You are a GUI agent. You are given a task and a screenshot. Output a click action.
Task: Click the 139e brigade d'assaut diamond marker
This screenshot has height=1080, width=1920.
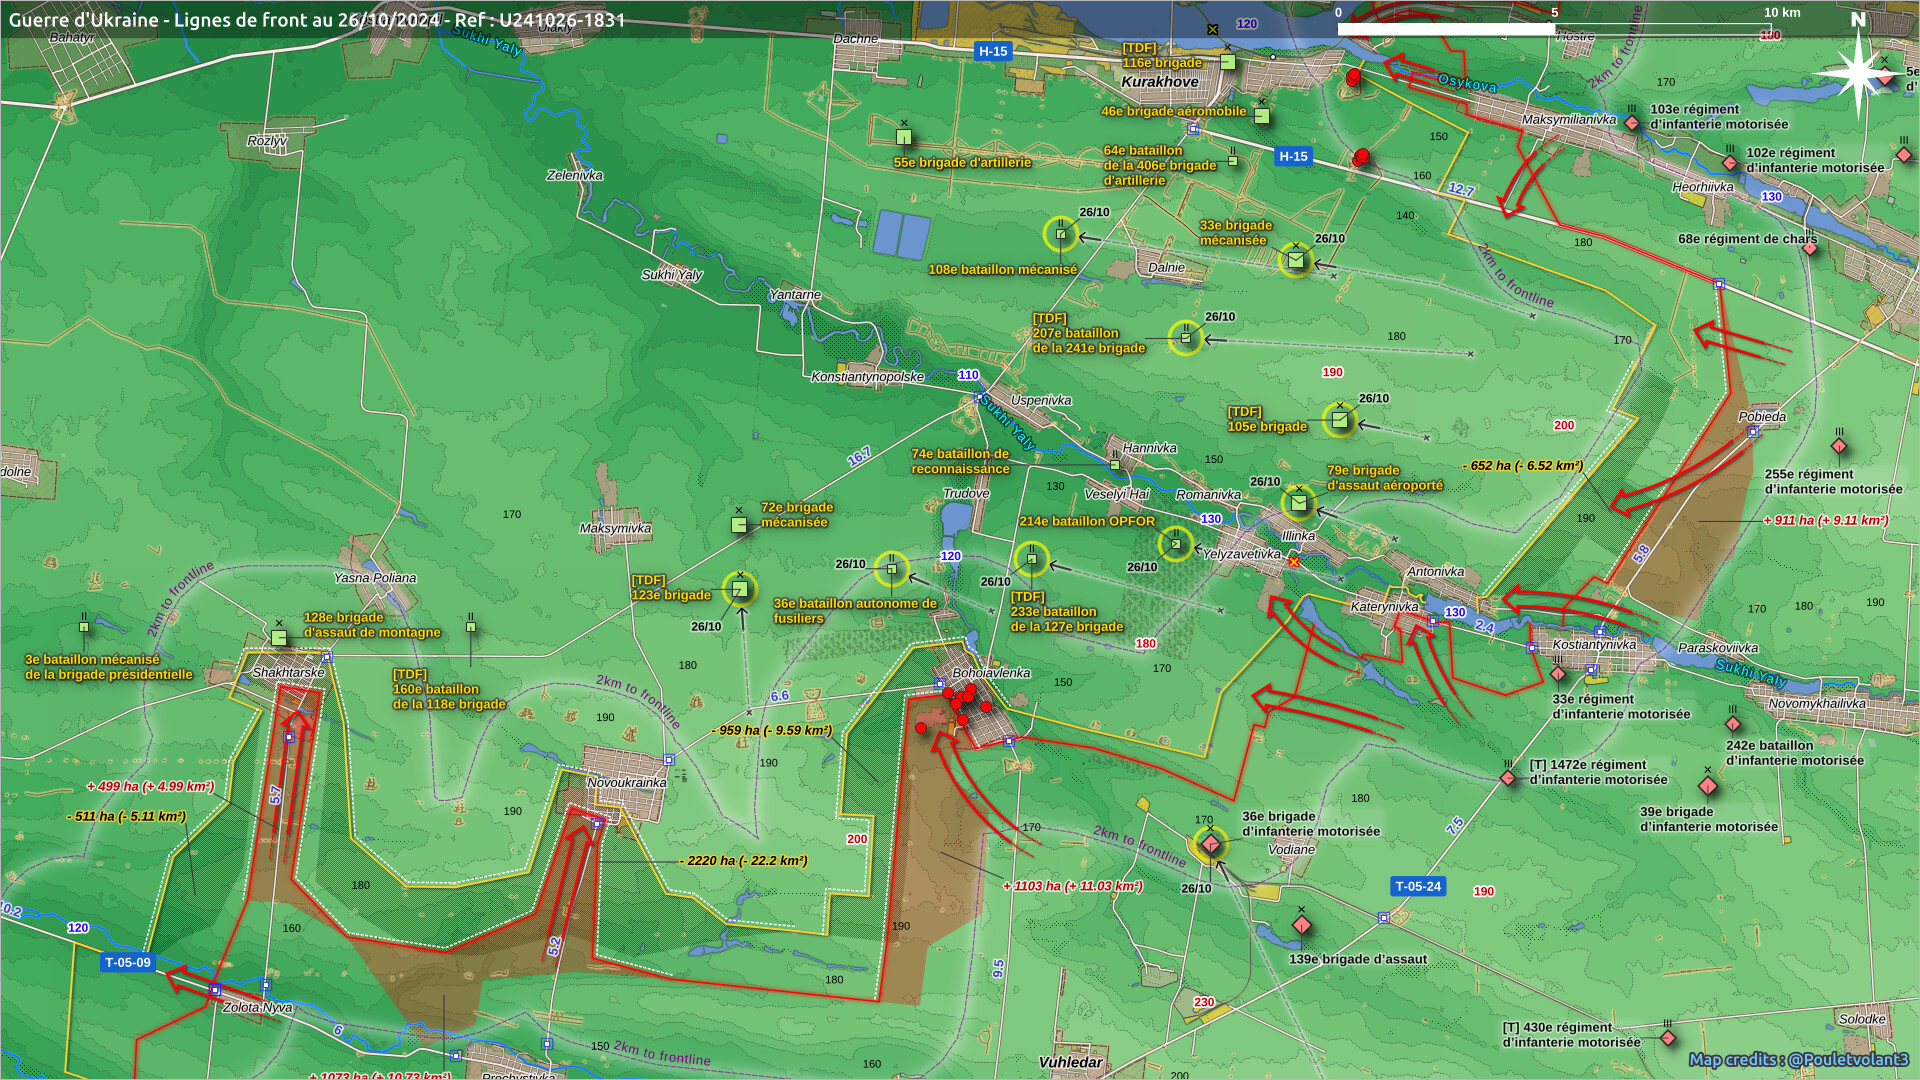tap(1301, 925)
